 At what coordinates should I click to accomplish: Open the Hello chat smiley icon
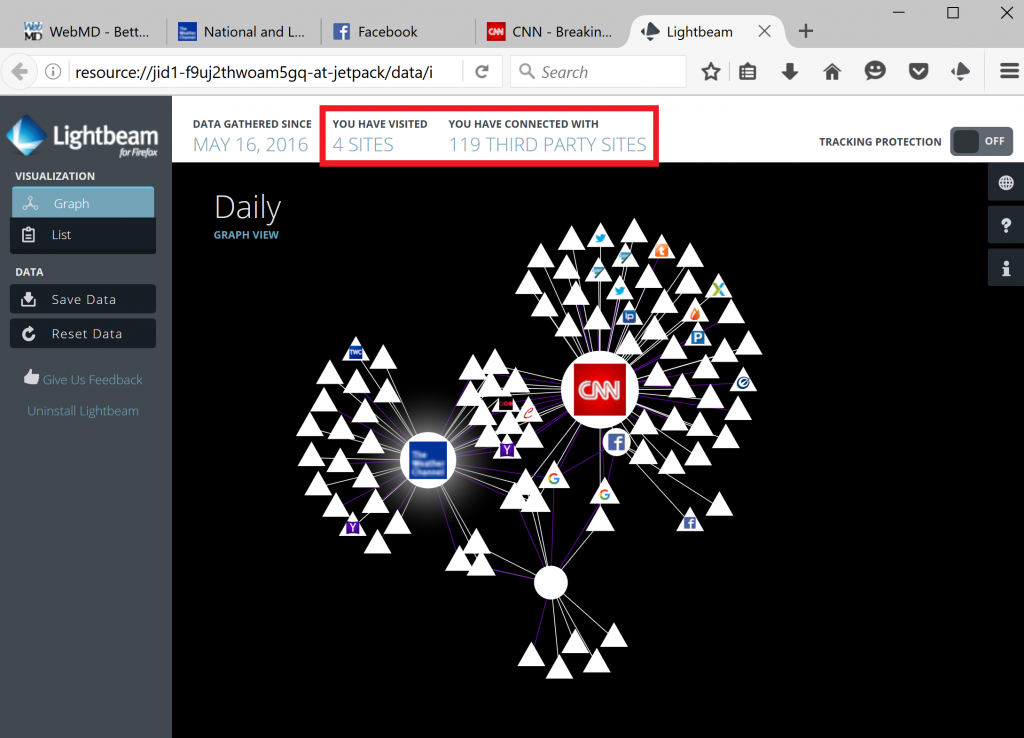pos(875,71)
